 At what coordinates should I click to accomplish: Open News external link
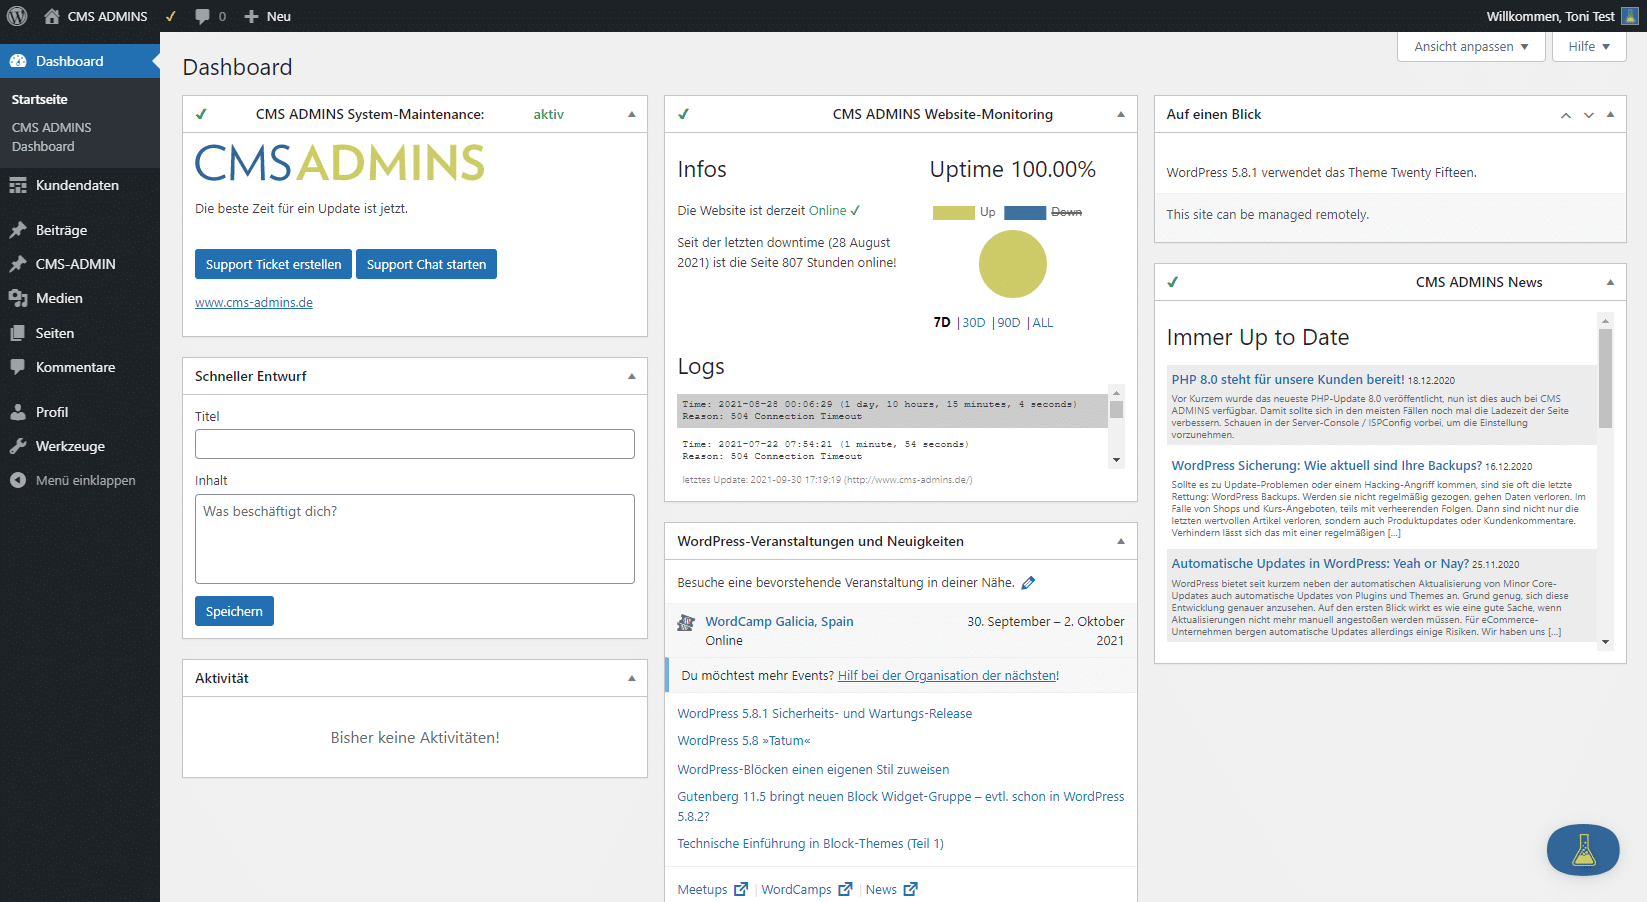click(891, 889)
